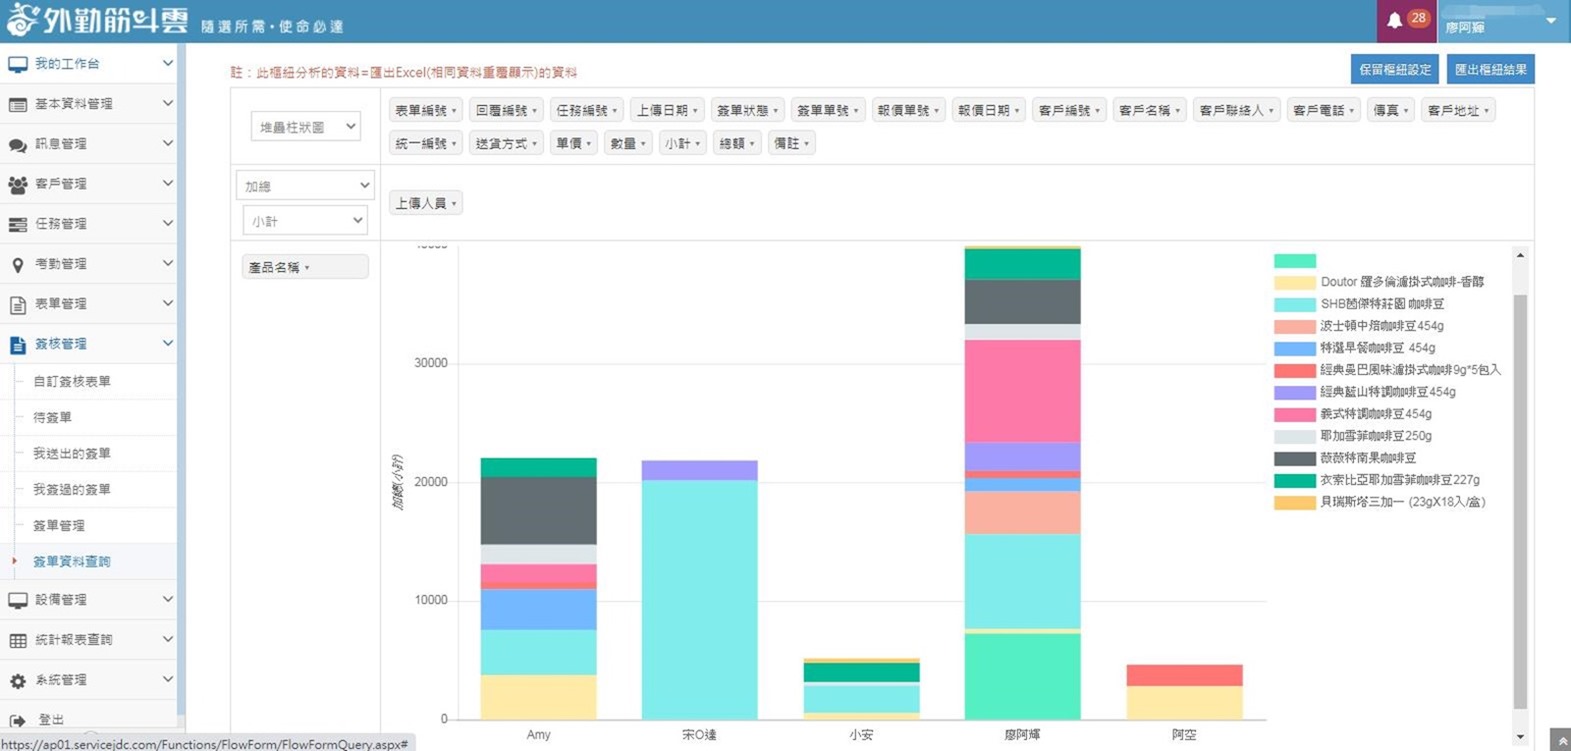Open the 加總 aggregator dropdown
Screen dimensions: 1571x751
tap(305, 185)
